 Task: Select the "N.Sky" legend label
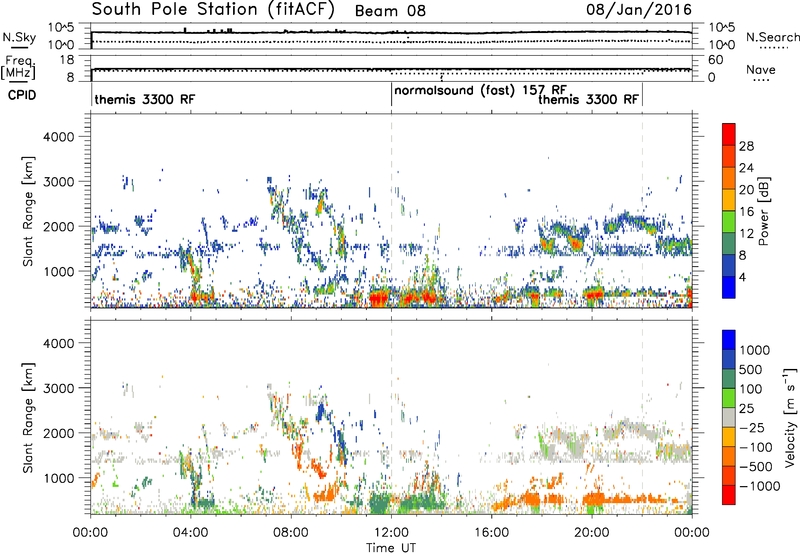(19, 37)
